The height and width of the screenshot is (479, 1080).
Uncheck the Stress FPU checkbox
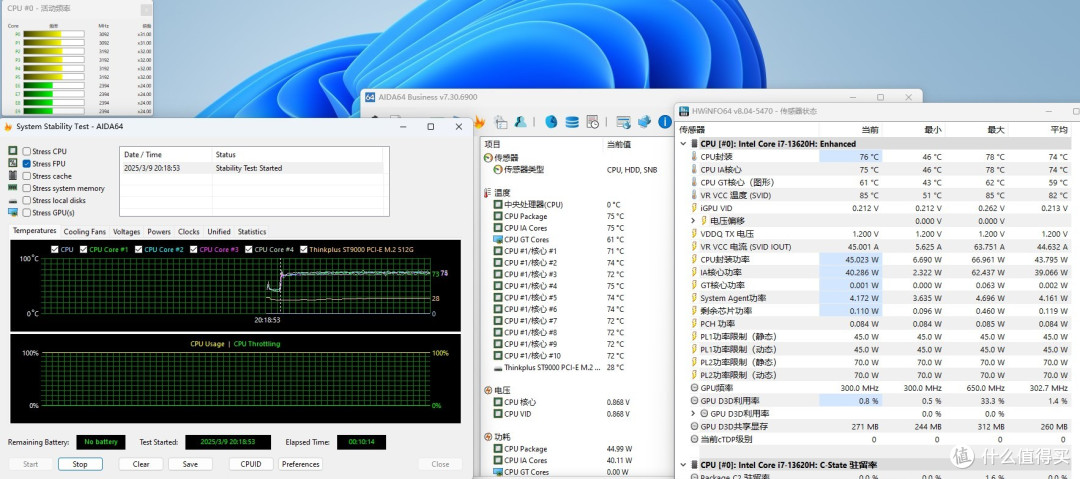(26, 163)
